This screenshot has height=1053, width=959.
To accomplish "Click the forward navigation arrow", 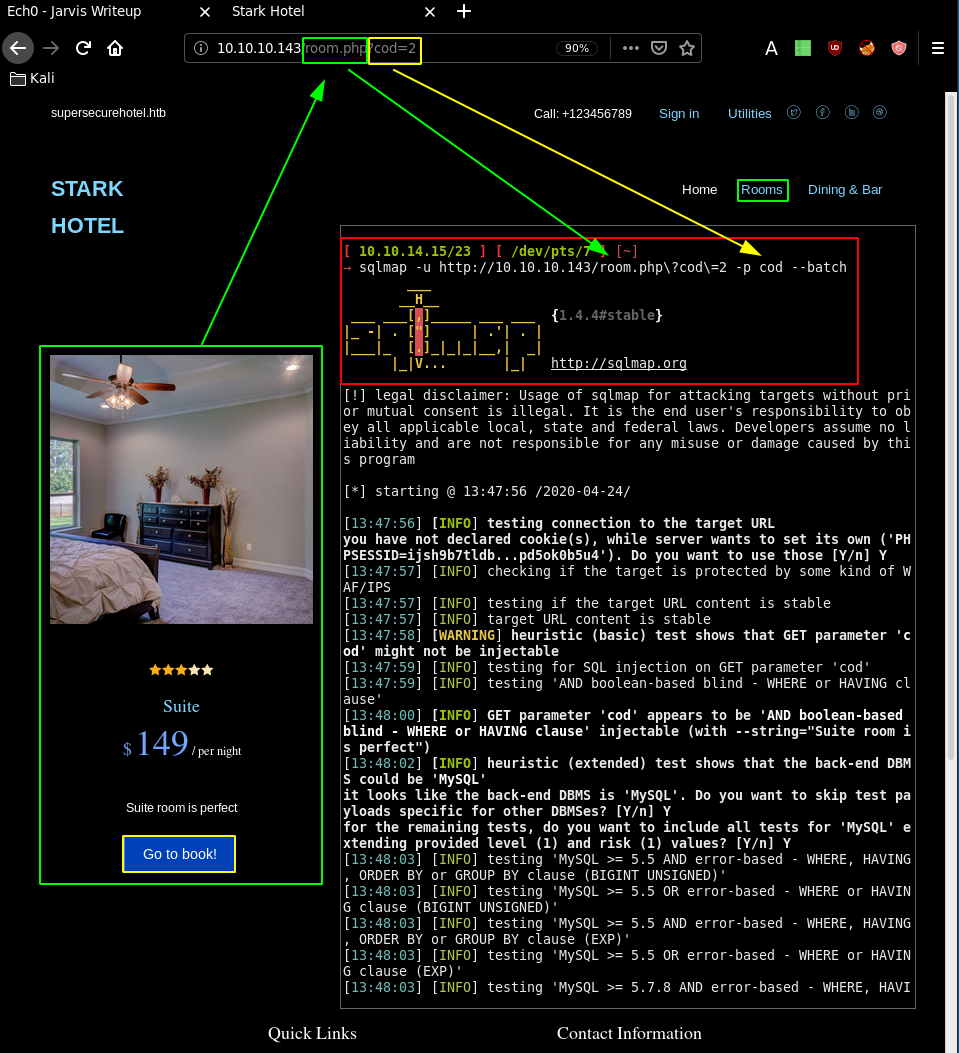I will tap(51, 48).
